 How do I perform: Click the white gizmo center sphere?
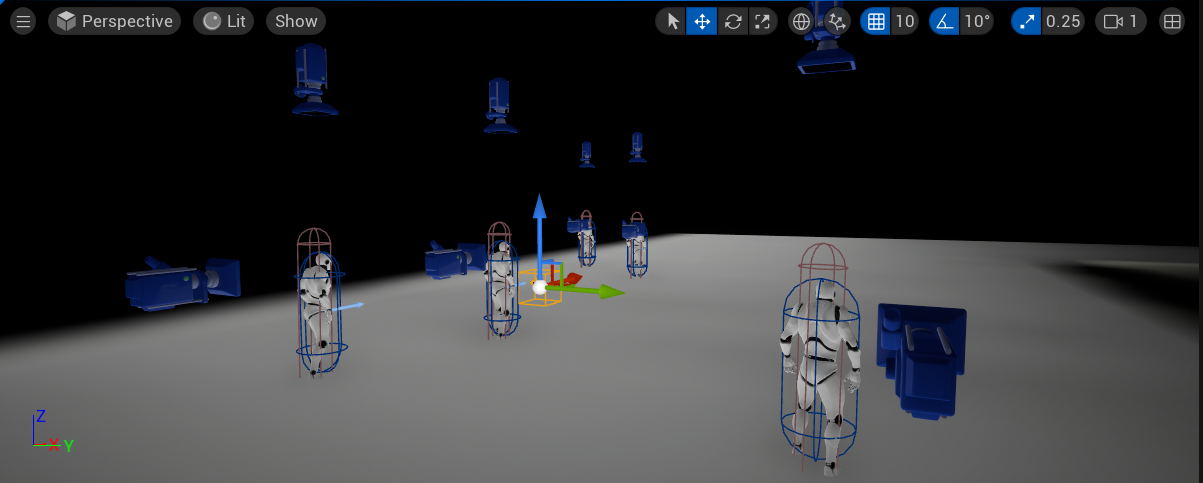click(540, 288)
